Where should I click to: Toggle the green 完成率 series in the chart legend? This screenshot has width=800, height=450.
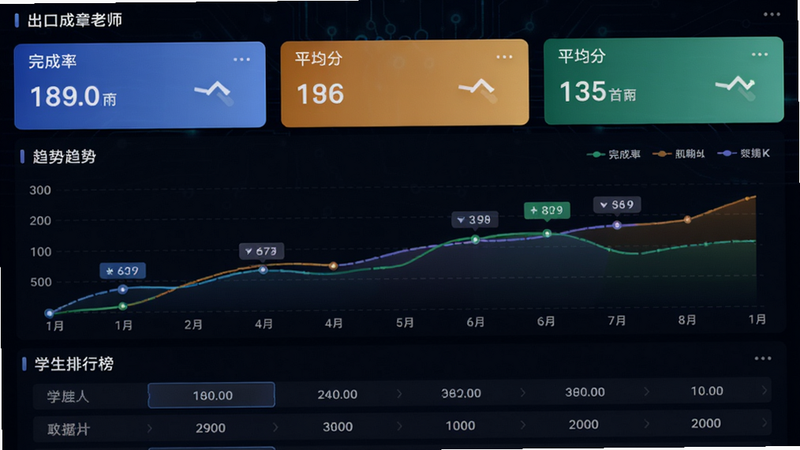pos(614,154)
